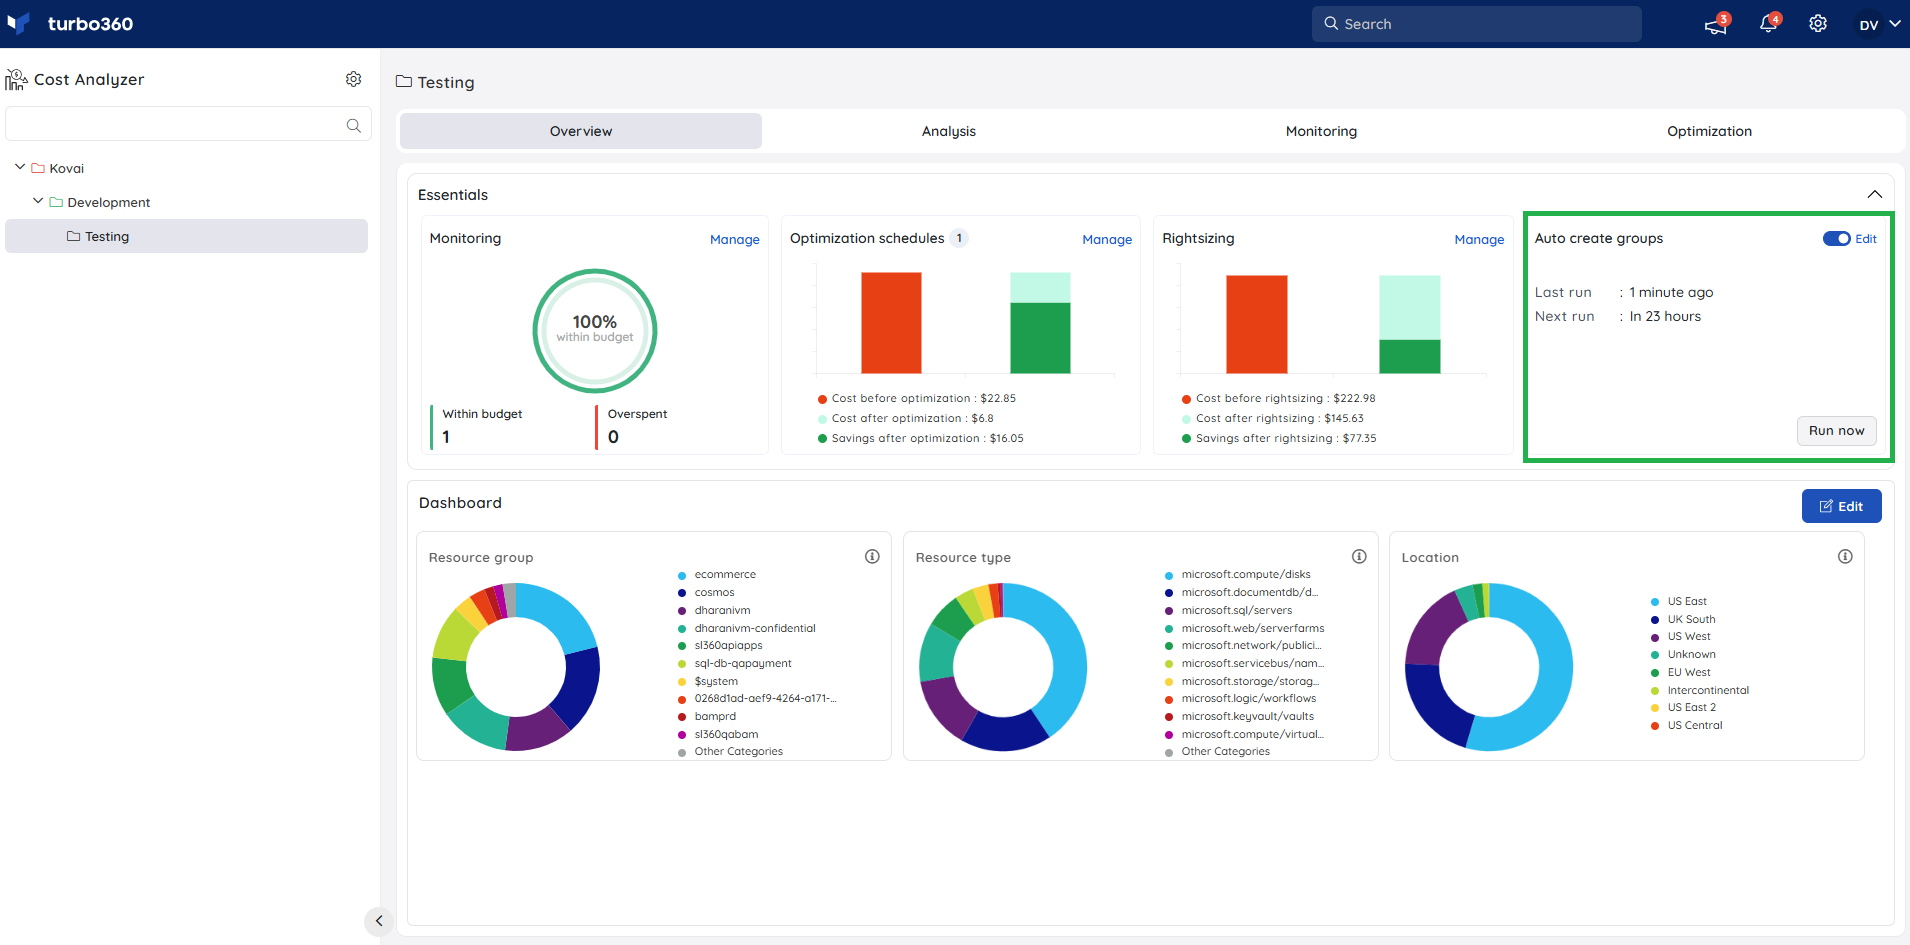Image resolution: width=1910 pixels, height=945 pixels.
Task: Click US Central legend entry
Action: (x=1687, y=726)
